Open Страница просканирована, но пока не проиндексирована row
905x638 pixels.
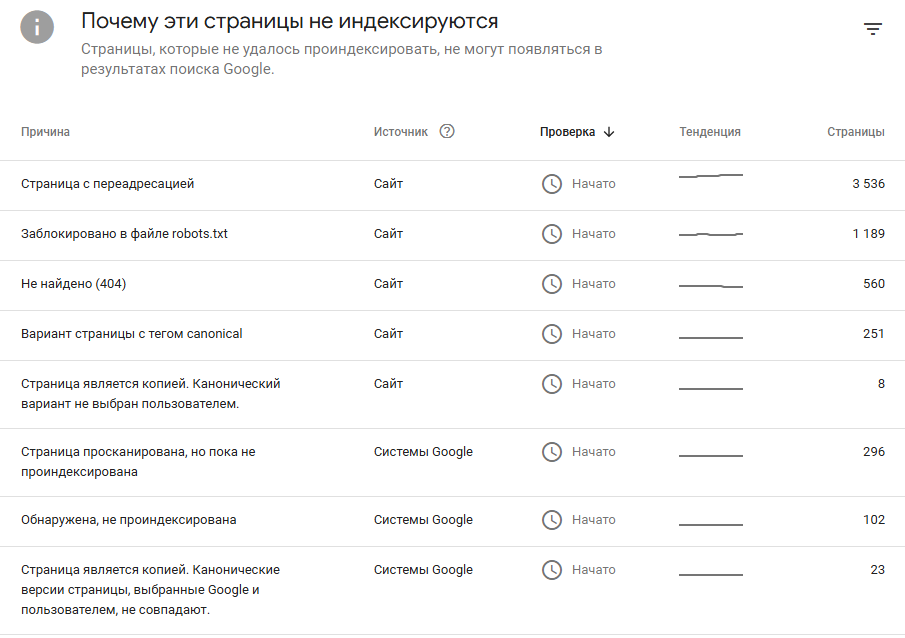[137, 462]
